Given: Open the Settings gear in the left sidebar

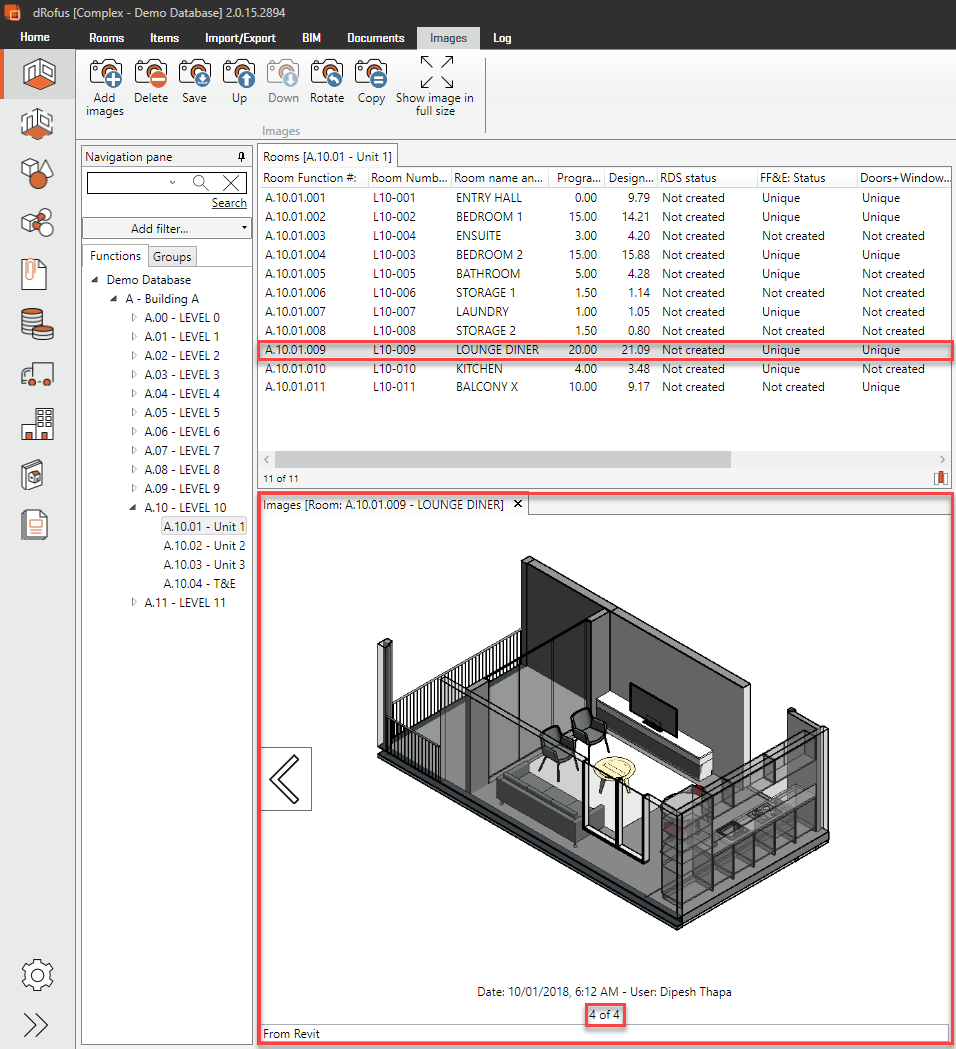Looking at the screenshot, I should [37, 975].
